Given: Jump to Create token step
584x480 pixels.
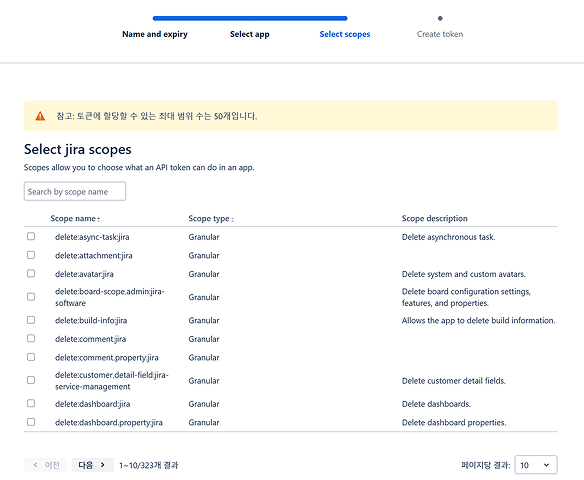Looking at the screenshot, I should pyautogui.click(x=440, y=34).
